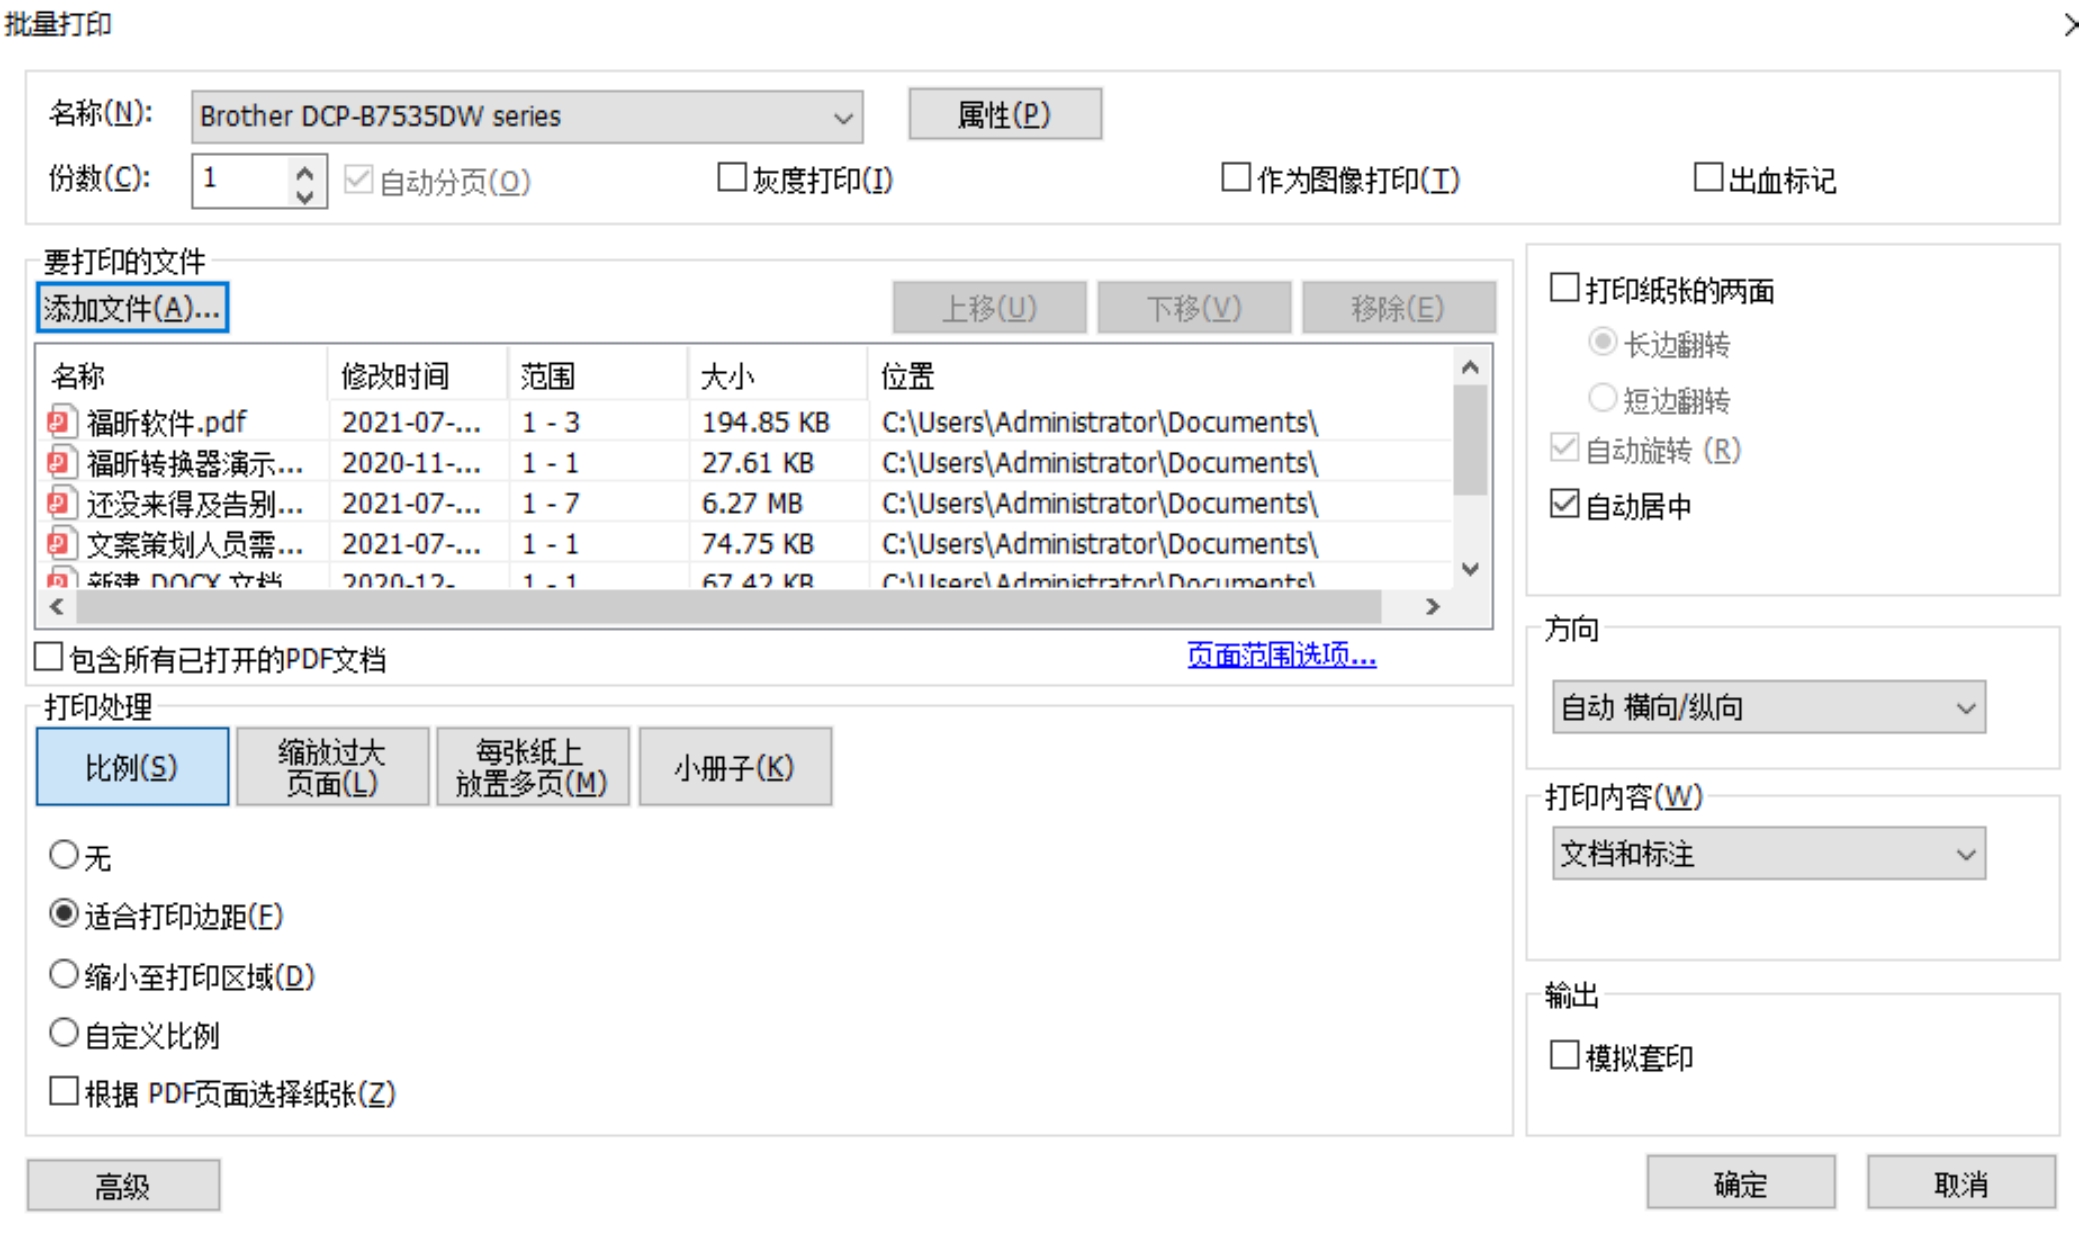Viewport: 2079px width, 1238px height.
Task: Click file list scroll up arrow
Action: (x=1470, y=367)
